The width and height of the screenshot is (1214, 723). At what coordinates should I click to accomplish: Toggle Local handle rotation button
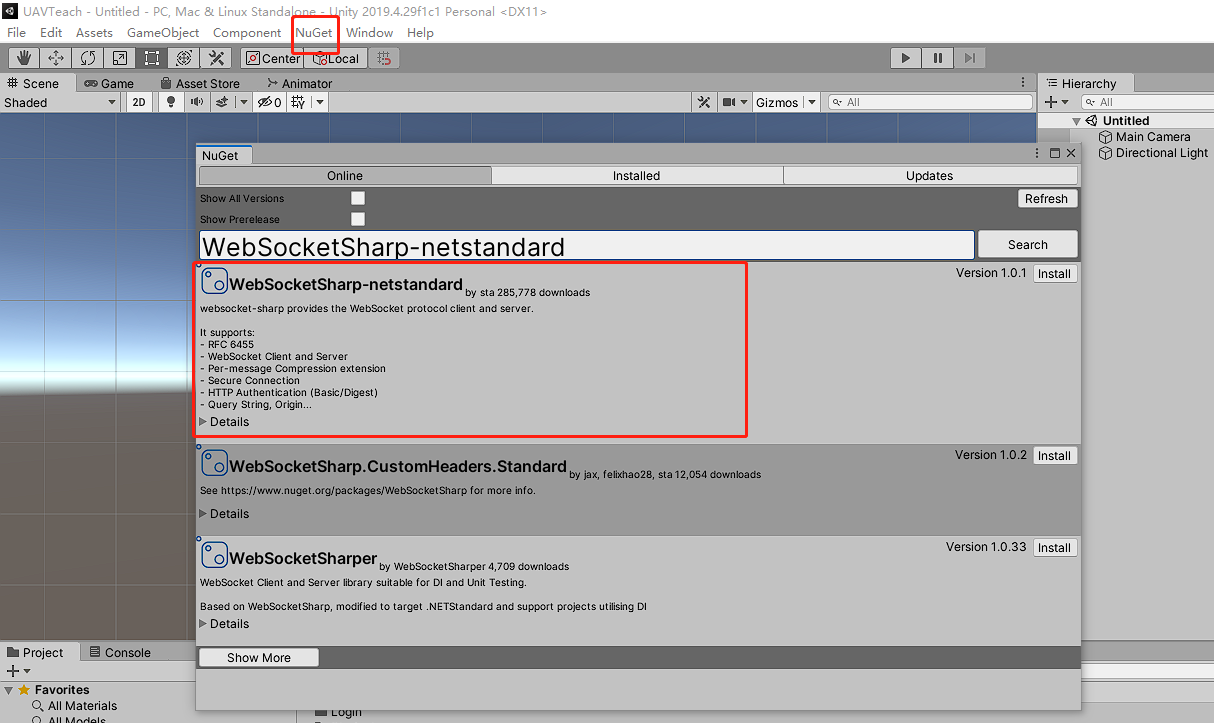click(335, 58)
